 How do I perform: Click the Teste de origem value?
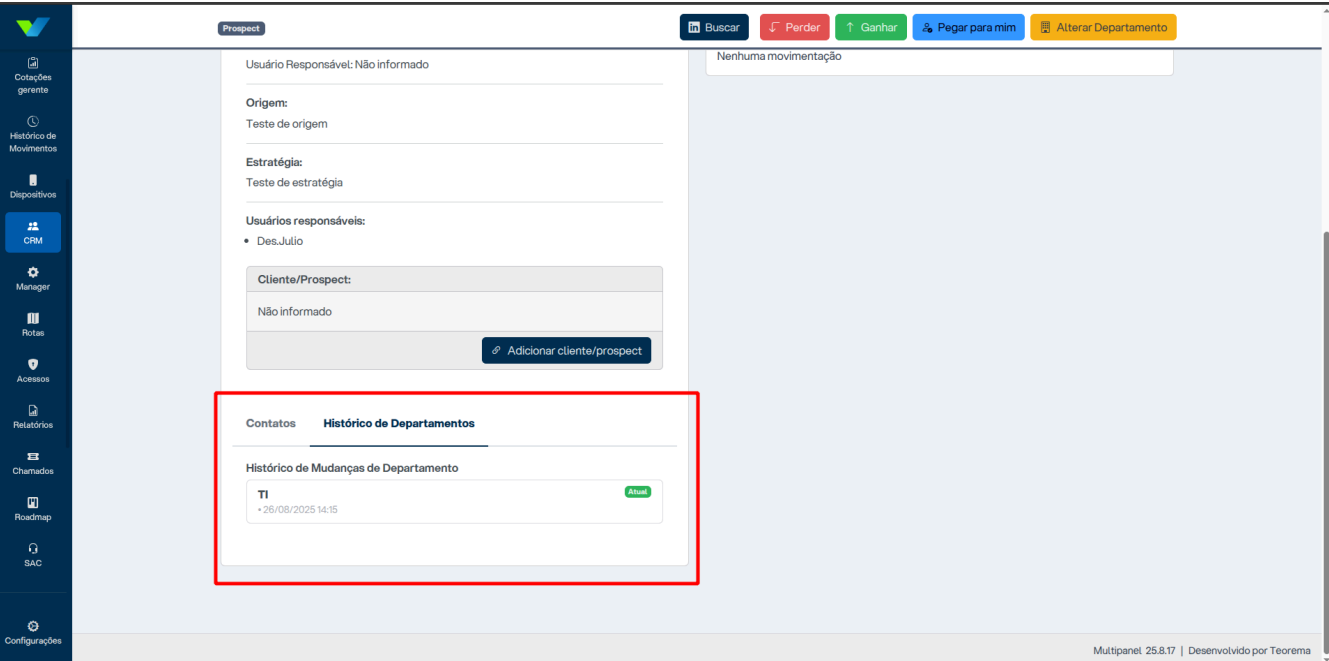[x=287, y=124]
